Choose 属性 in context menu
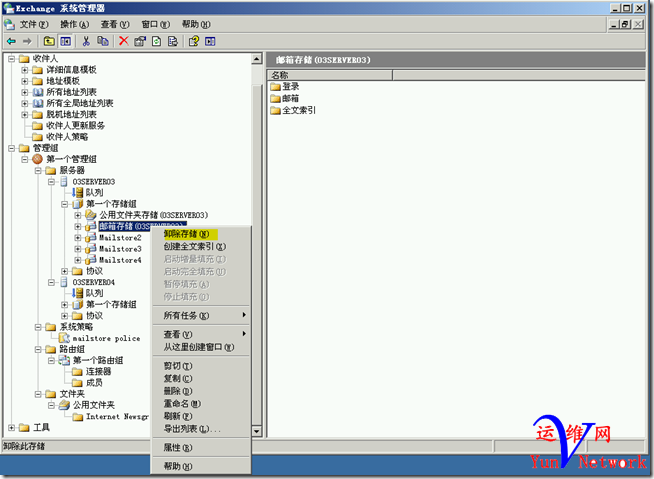 (x=201, y=448)
